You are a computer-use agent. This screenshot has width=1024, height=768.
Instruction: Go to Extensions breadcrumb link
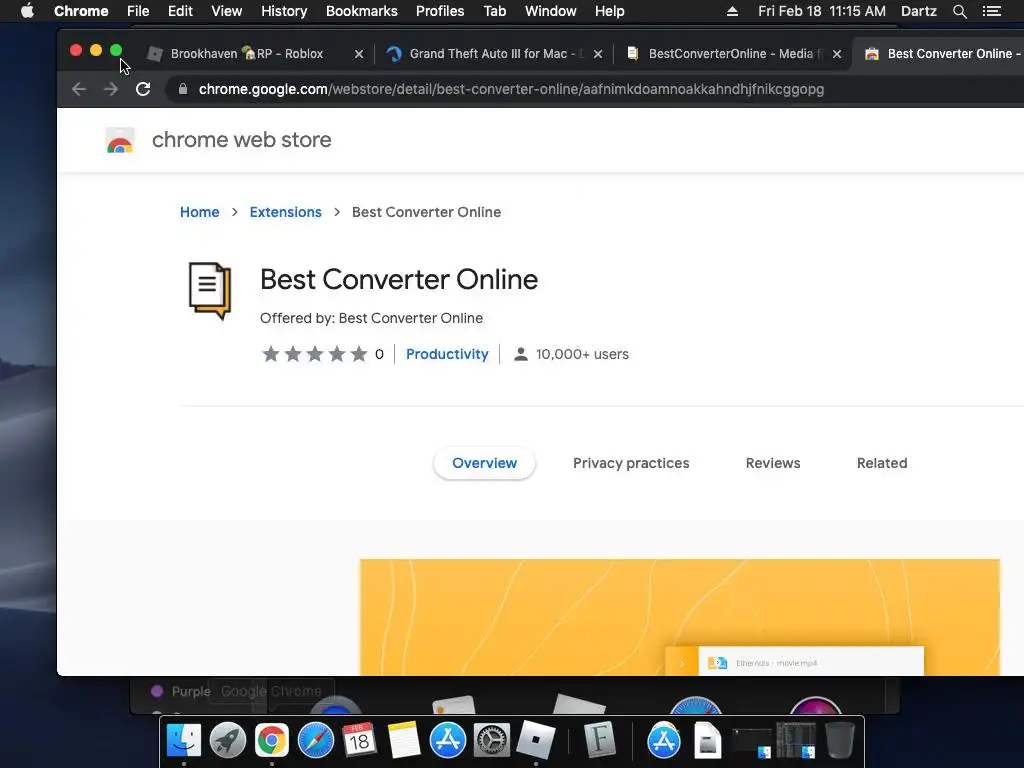coord(285,212)
